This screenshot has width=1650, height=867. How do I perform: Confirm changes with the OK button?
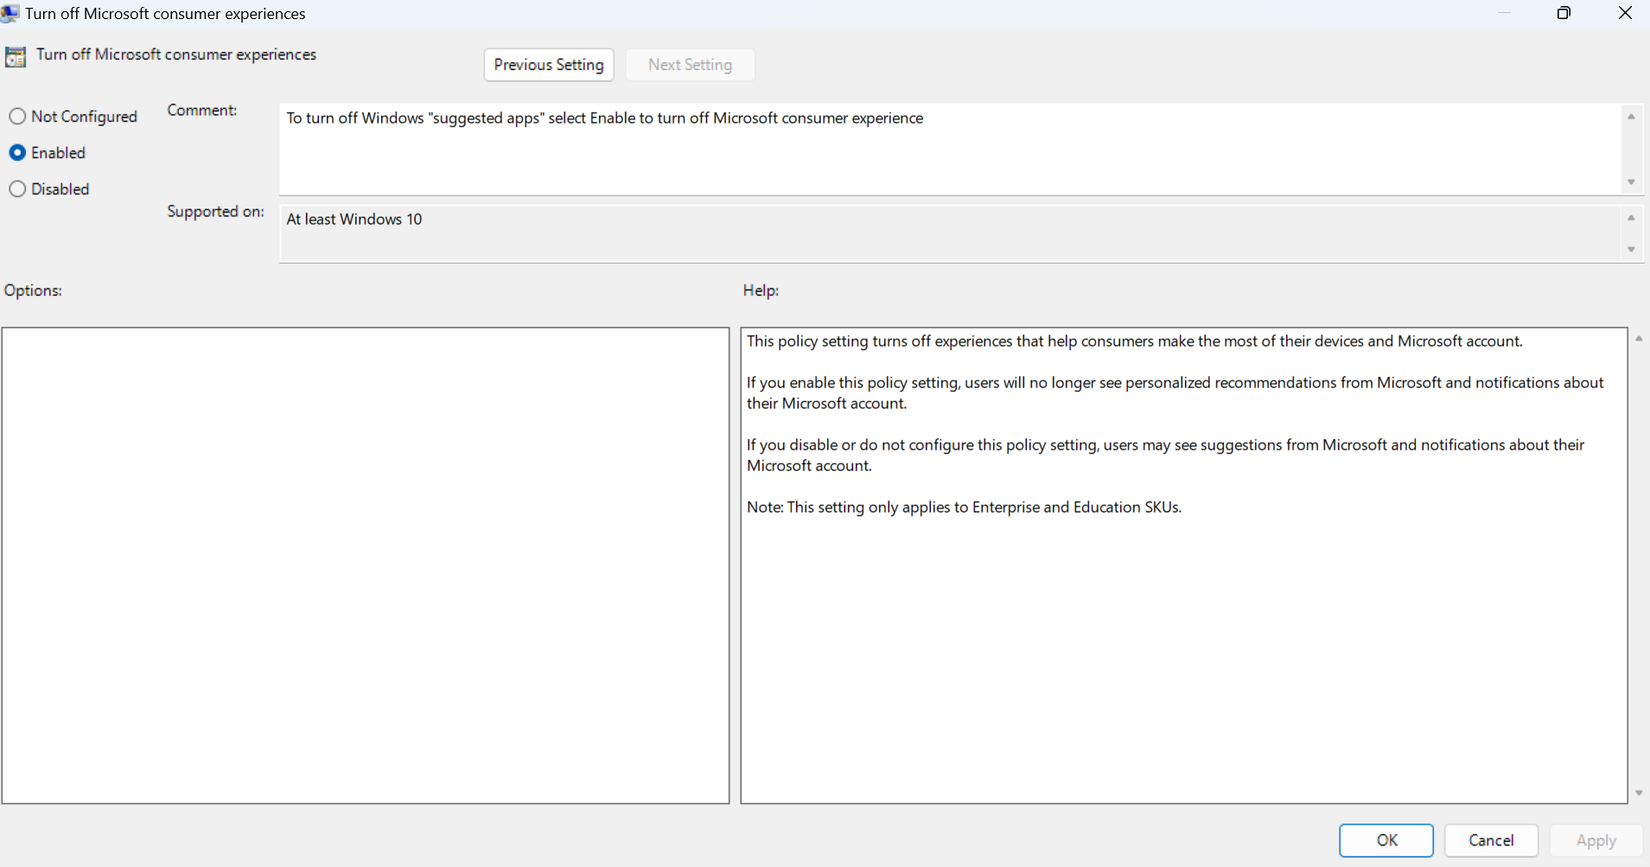click(1386, 840)
